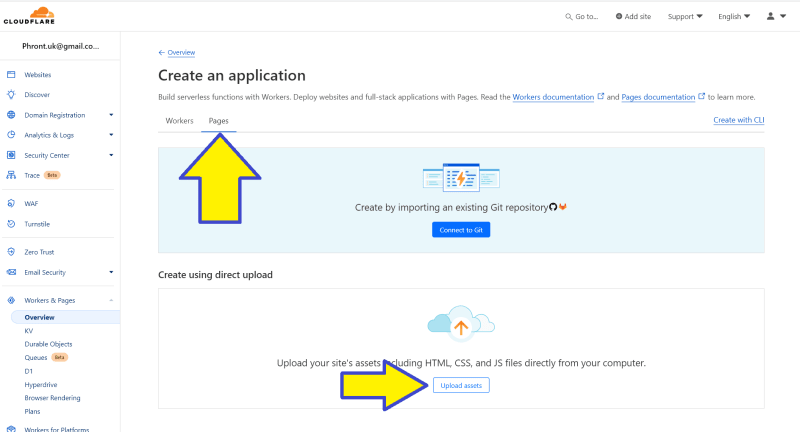Open the Support dropdown menu
Screen dimensions: 800x432
pos(685,16)
